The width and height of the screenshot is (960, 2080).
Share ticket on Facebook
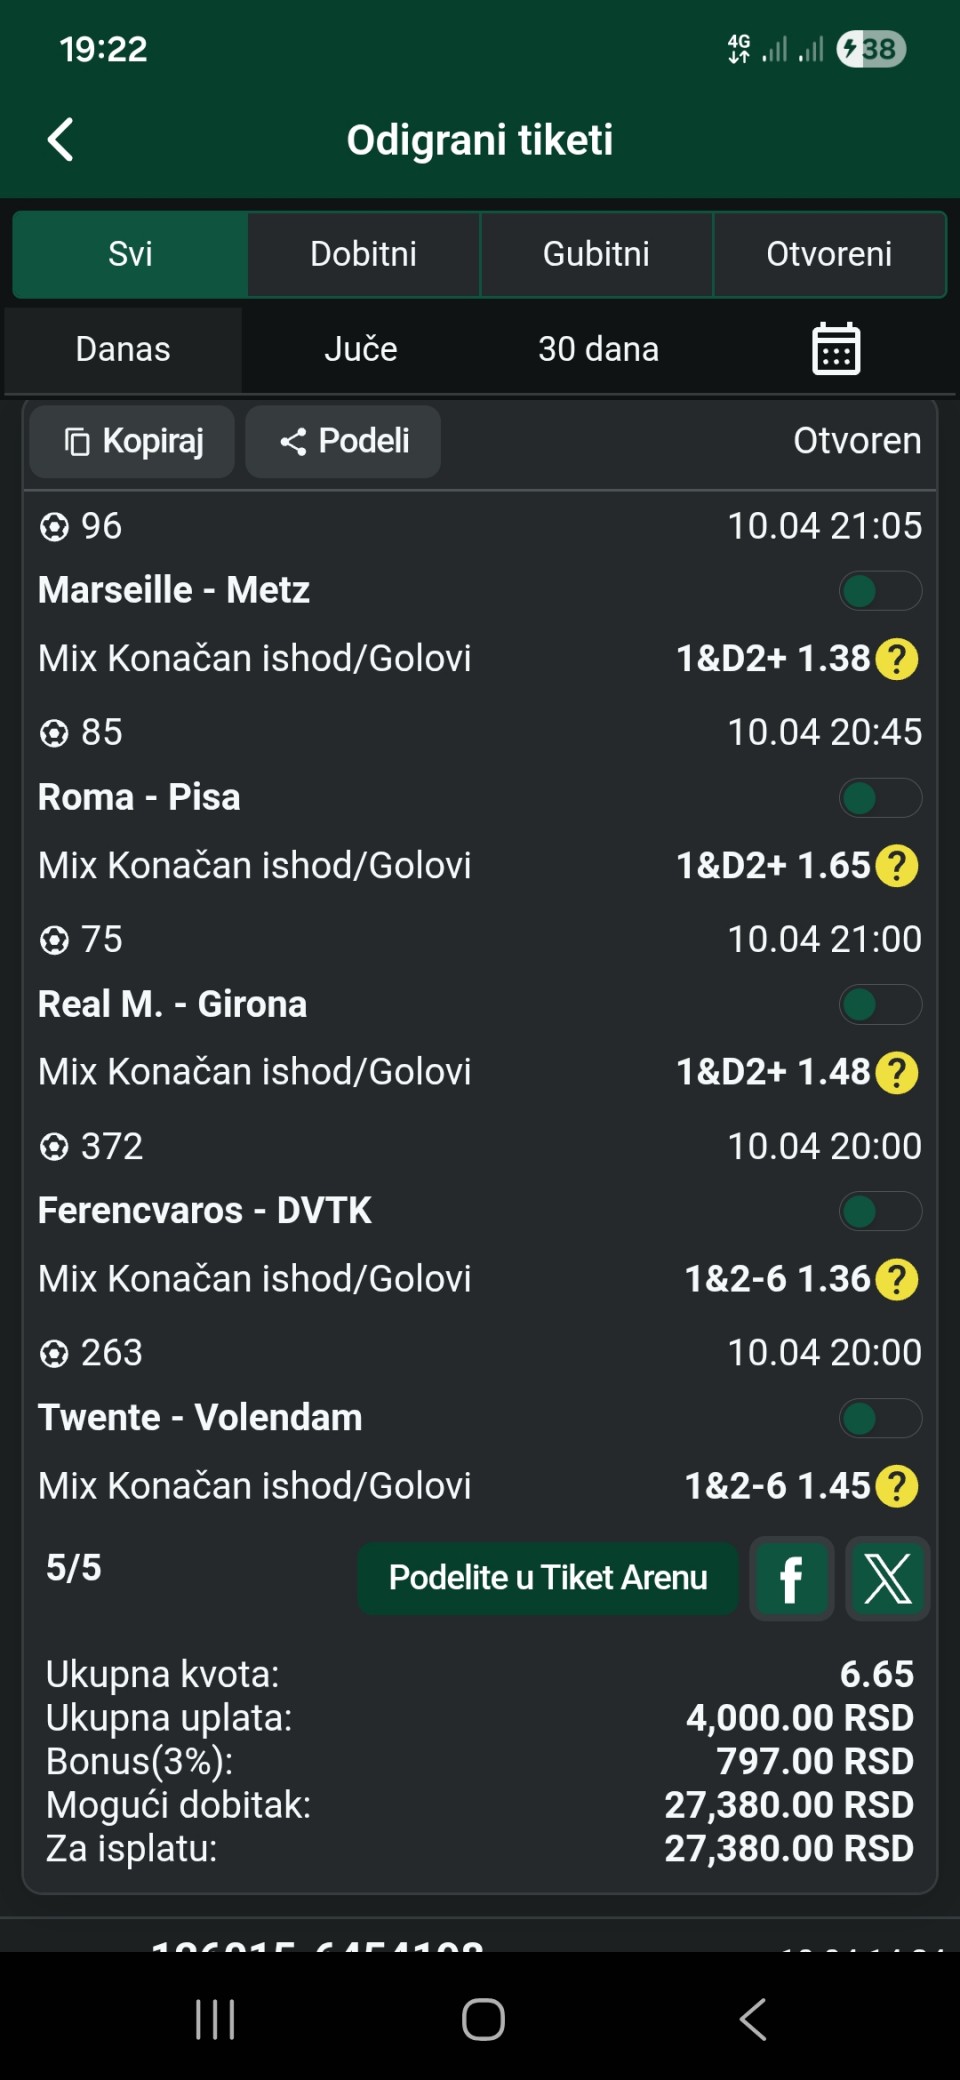[791, 1578]
